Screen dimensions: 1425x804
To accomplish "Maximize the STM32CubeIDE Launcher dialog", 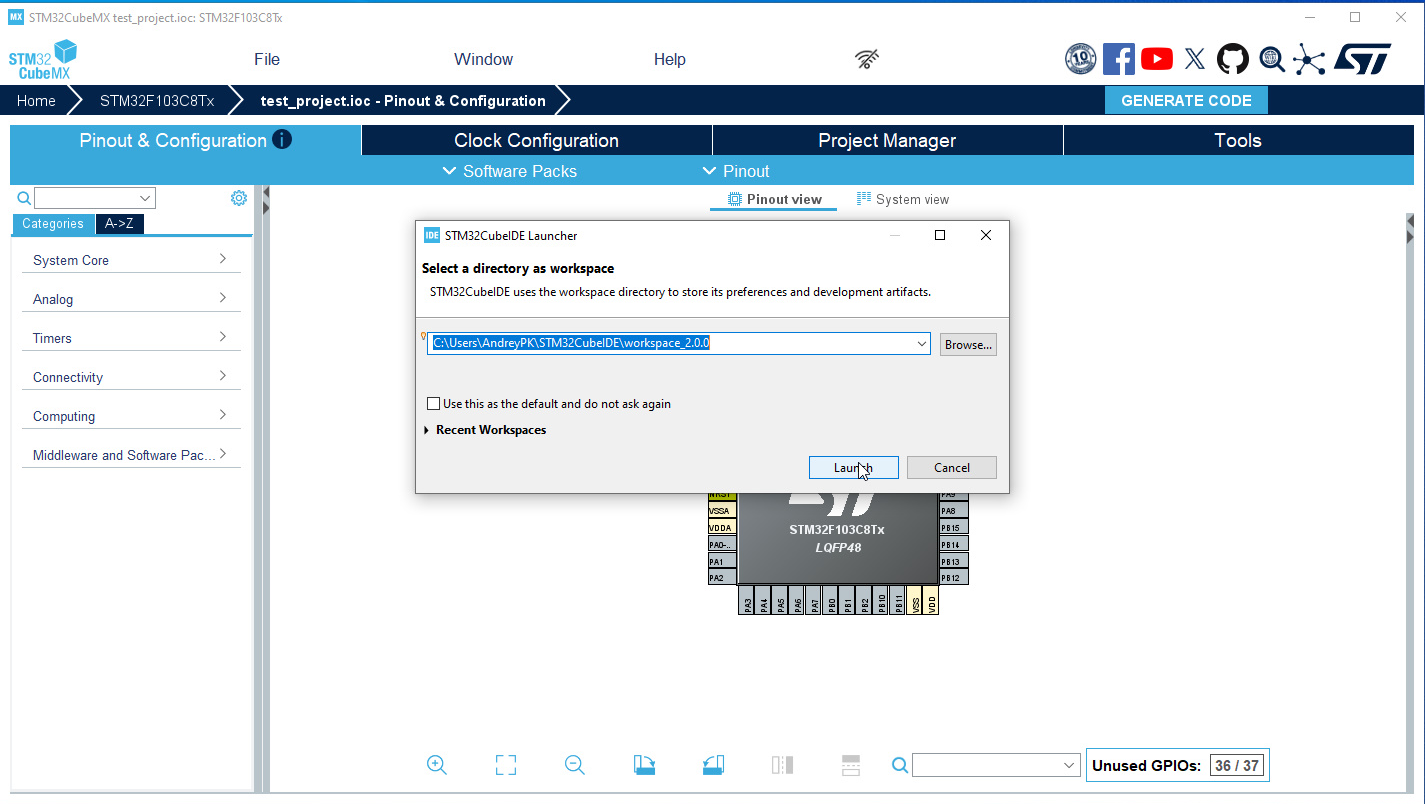I will [940, 235].
